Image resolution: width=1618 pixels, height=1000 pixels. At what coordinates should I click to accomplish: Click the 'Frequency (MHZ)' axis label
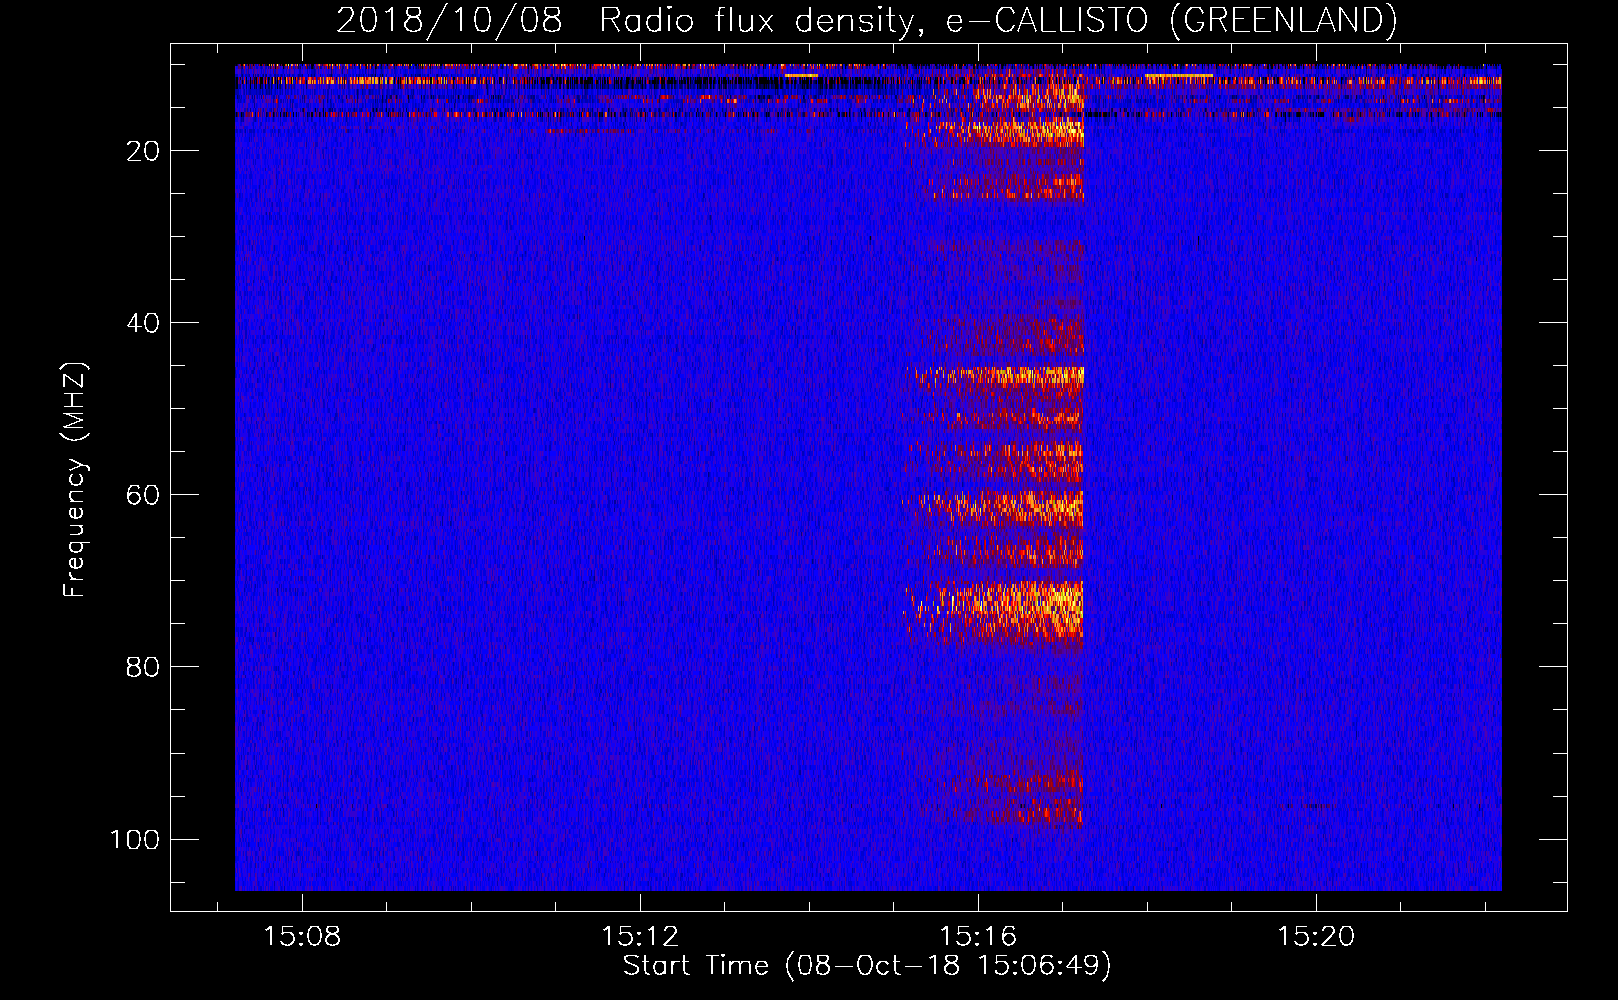pos(75,480)
